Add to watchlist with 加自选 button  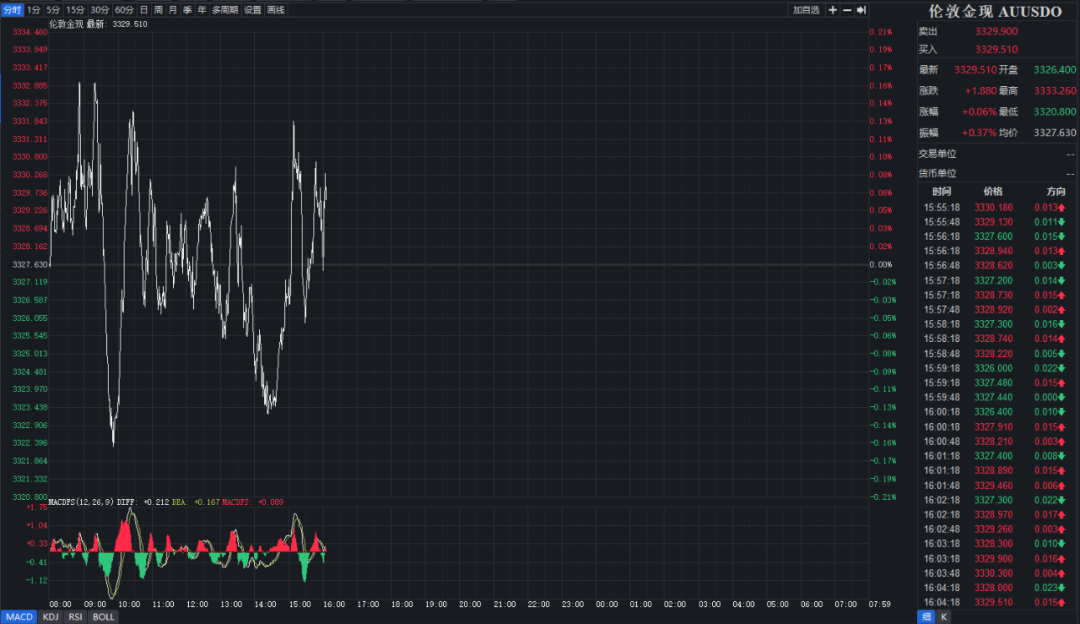click(x=805, y=10)
